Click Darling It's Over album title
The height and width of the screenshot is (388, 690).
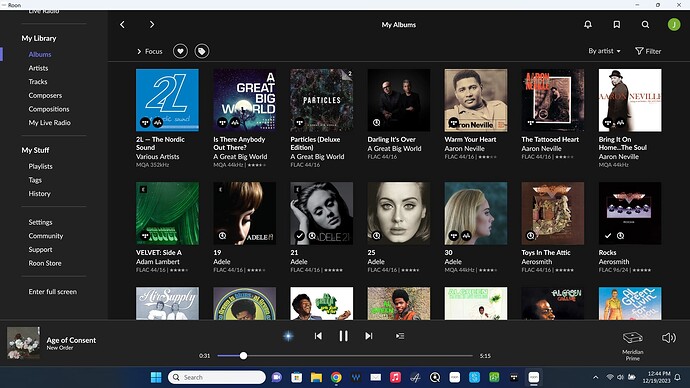[x=392, y=139]
